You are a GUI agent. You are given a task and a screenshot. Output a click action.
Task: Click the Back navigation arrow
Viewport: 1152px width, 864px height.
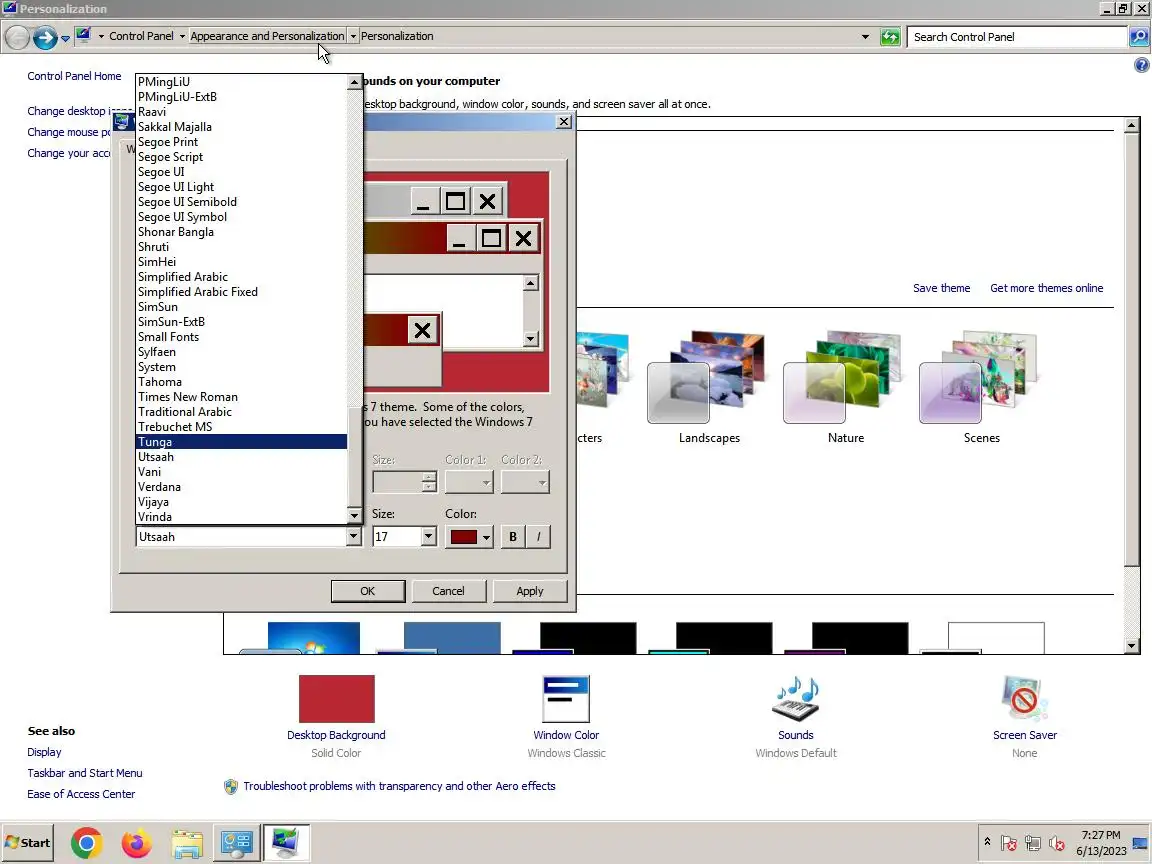coord(17,37)
